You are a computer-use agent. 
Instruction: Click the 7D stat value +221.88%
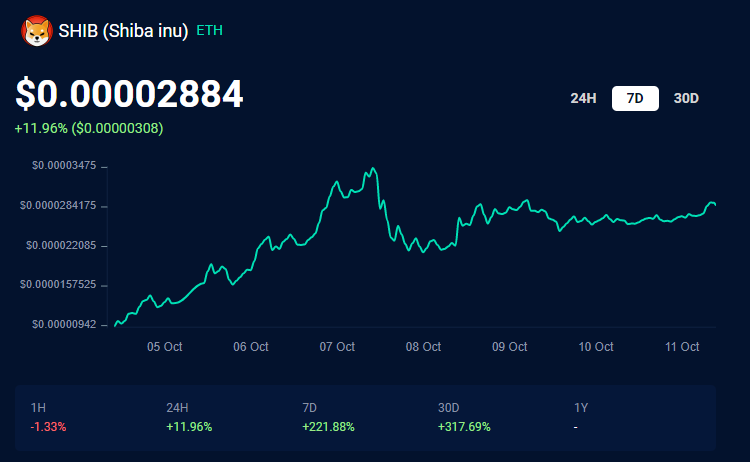pos(328,427)
